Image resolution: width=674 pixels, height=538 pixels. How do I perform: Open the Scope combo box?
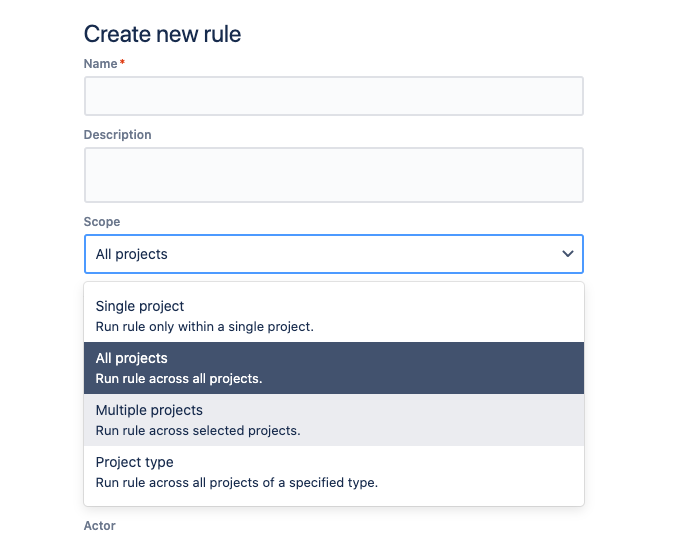[333, 254]
